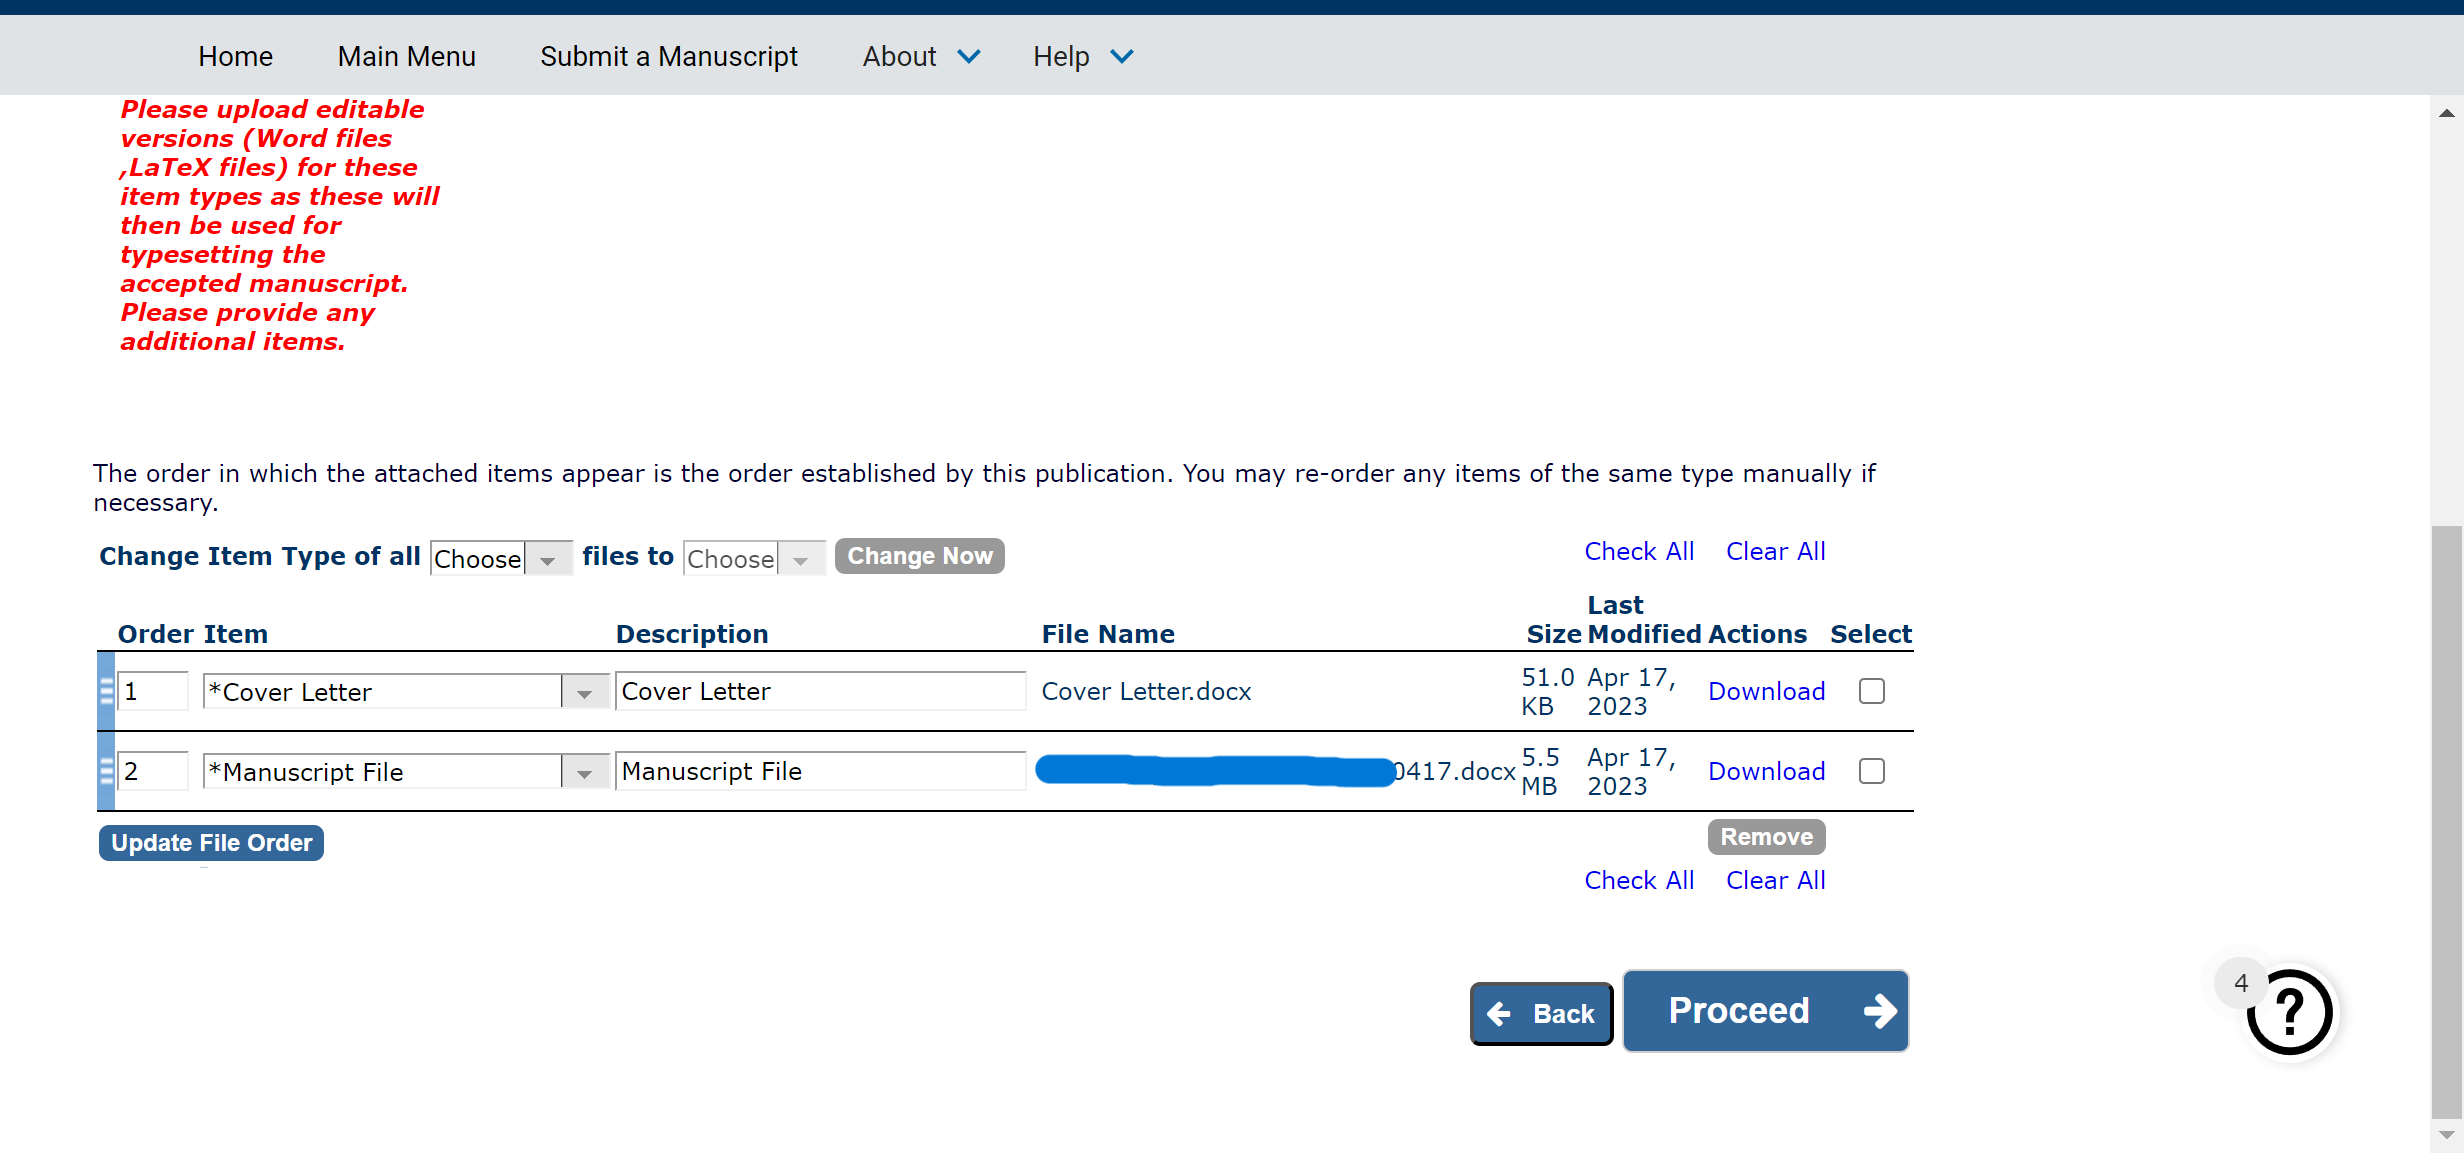The image size is (2464, 1153).
Task: Click the chevron next to About
Action: pos(968,57)
